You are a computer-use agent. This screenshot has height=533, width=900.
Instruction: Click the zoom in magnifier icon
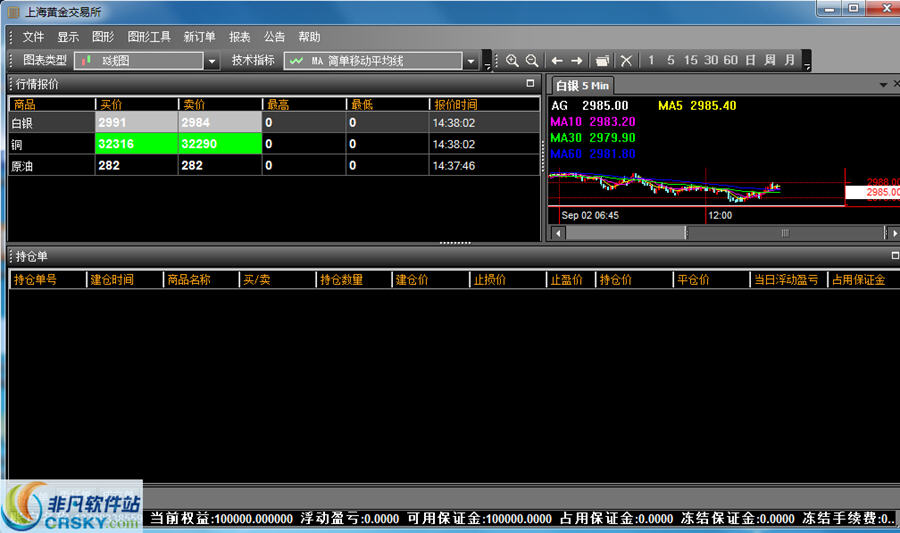512,60
